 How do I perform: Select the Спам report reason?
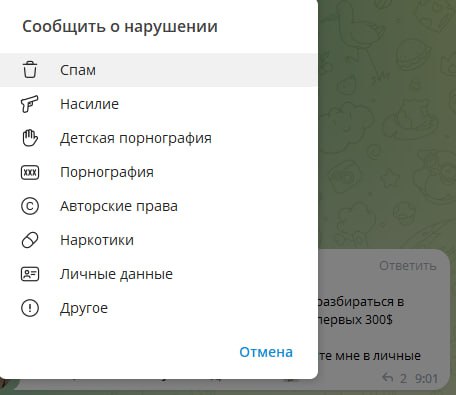click(x=158, y=70)
